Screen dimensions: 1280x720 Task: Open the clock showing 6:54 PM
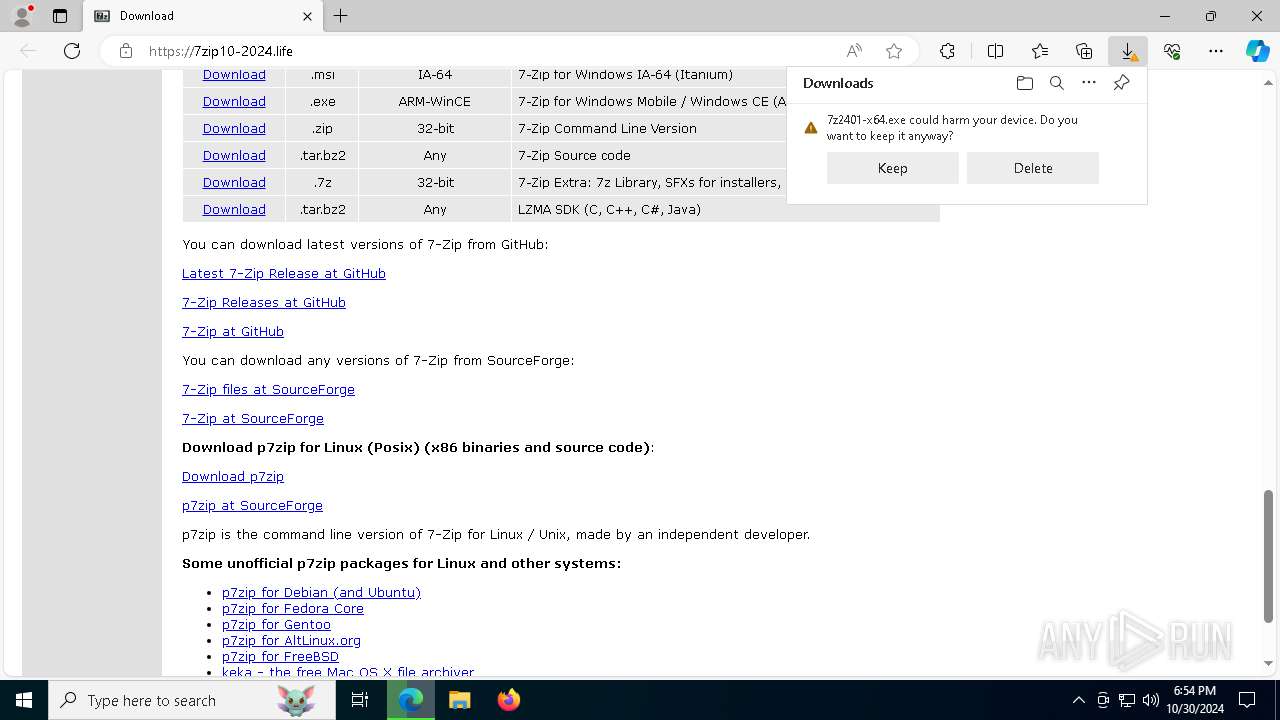pos(1195,700)
